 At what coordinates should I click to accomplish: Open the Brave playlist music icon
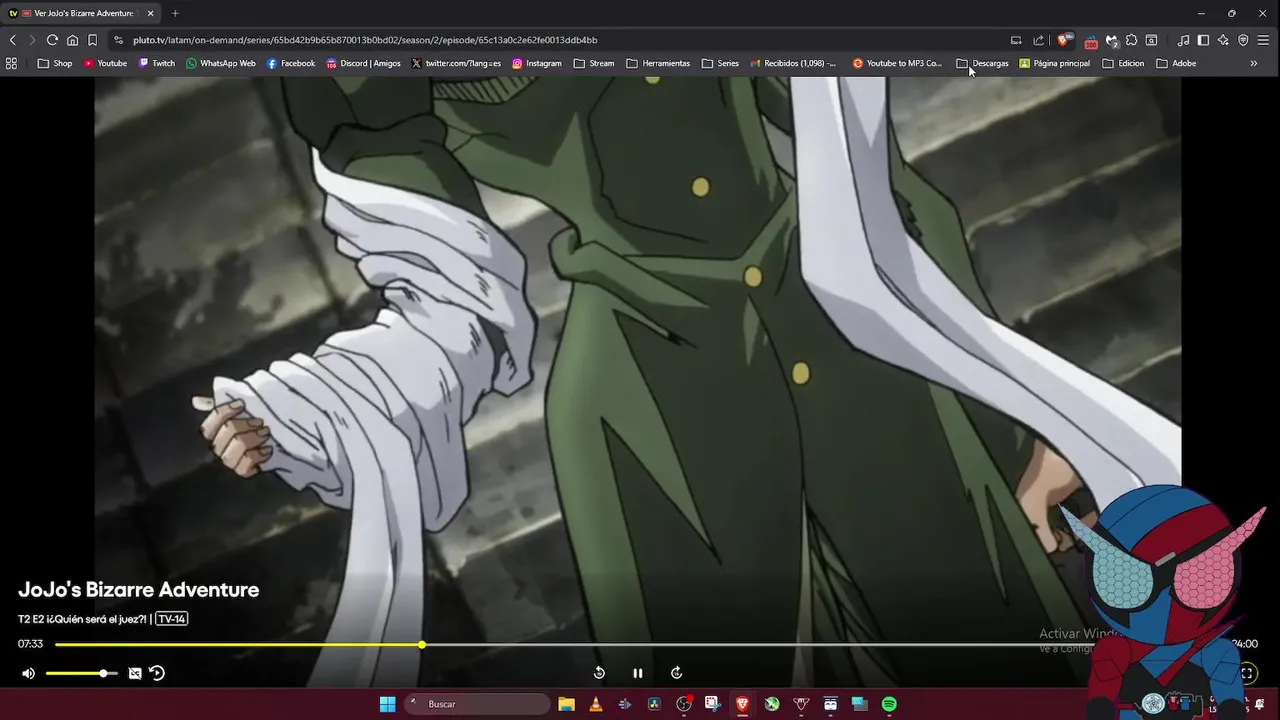1183,40
